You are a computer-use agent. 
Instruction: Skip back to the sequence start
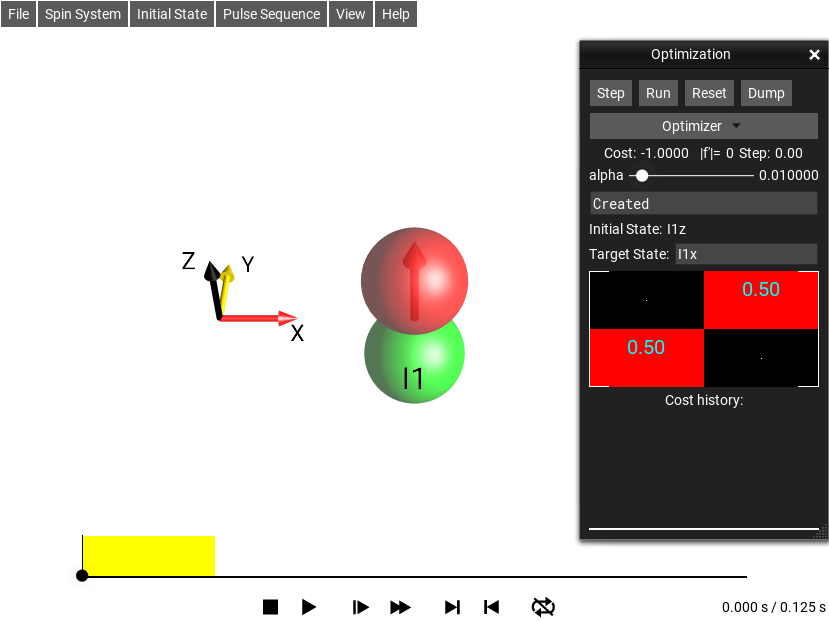pyautogui.click(x=491, y=607)
